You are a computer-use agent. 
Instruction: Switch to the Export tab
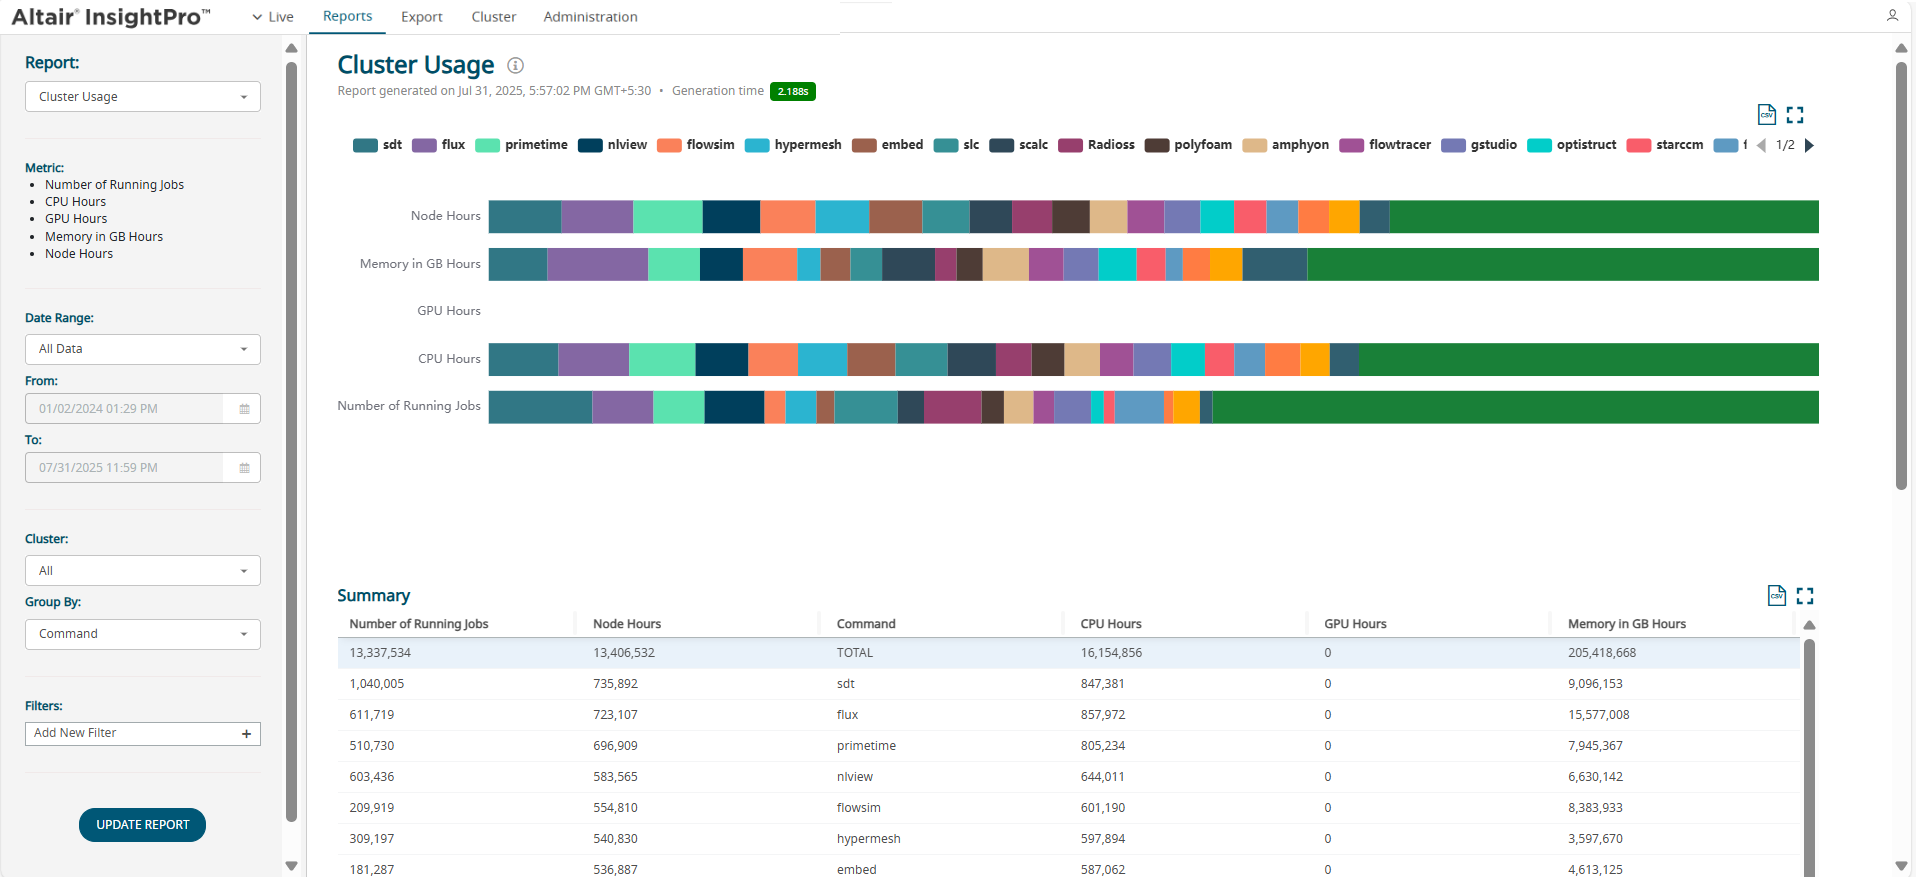click(421, 17)
